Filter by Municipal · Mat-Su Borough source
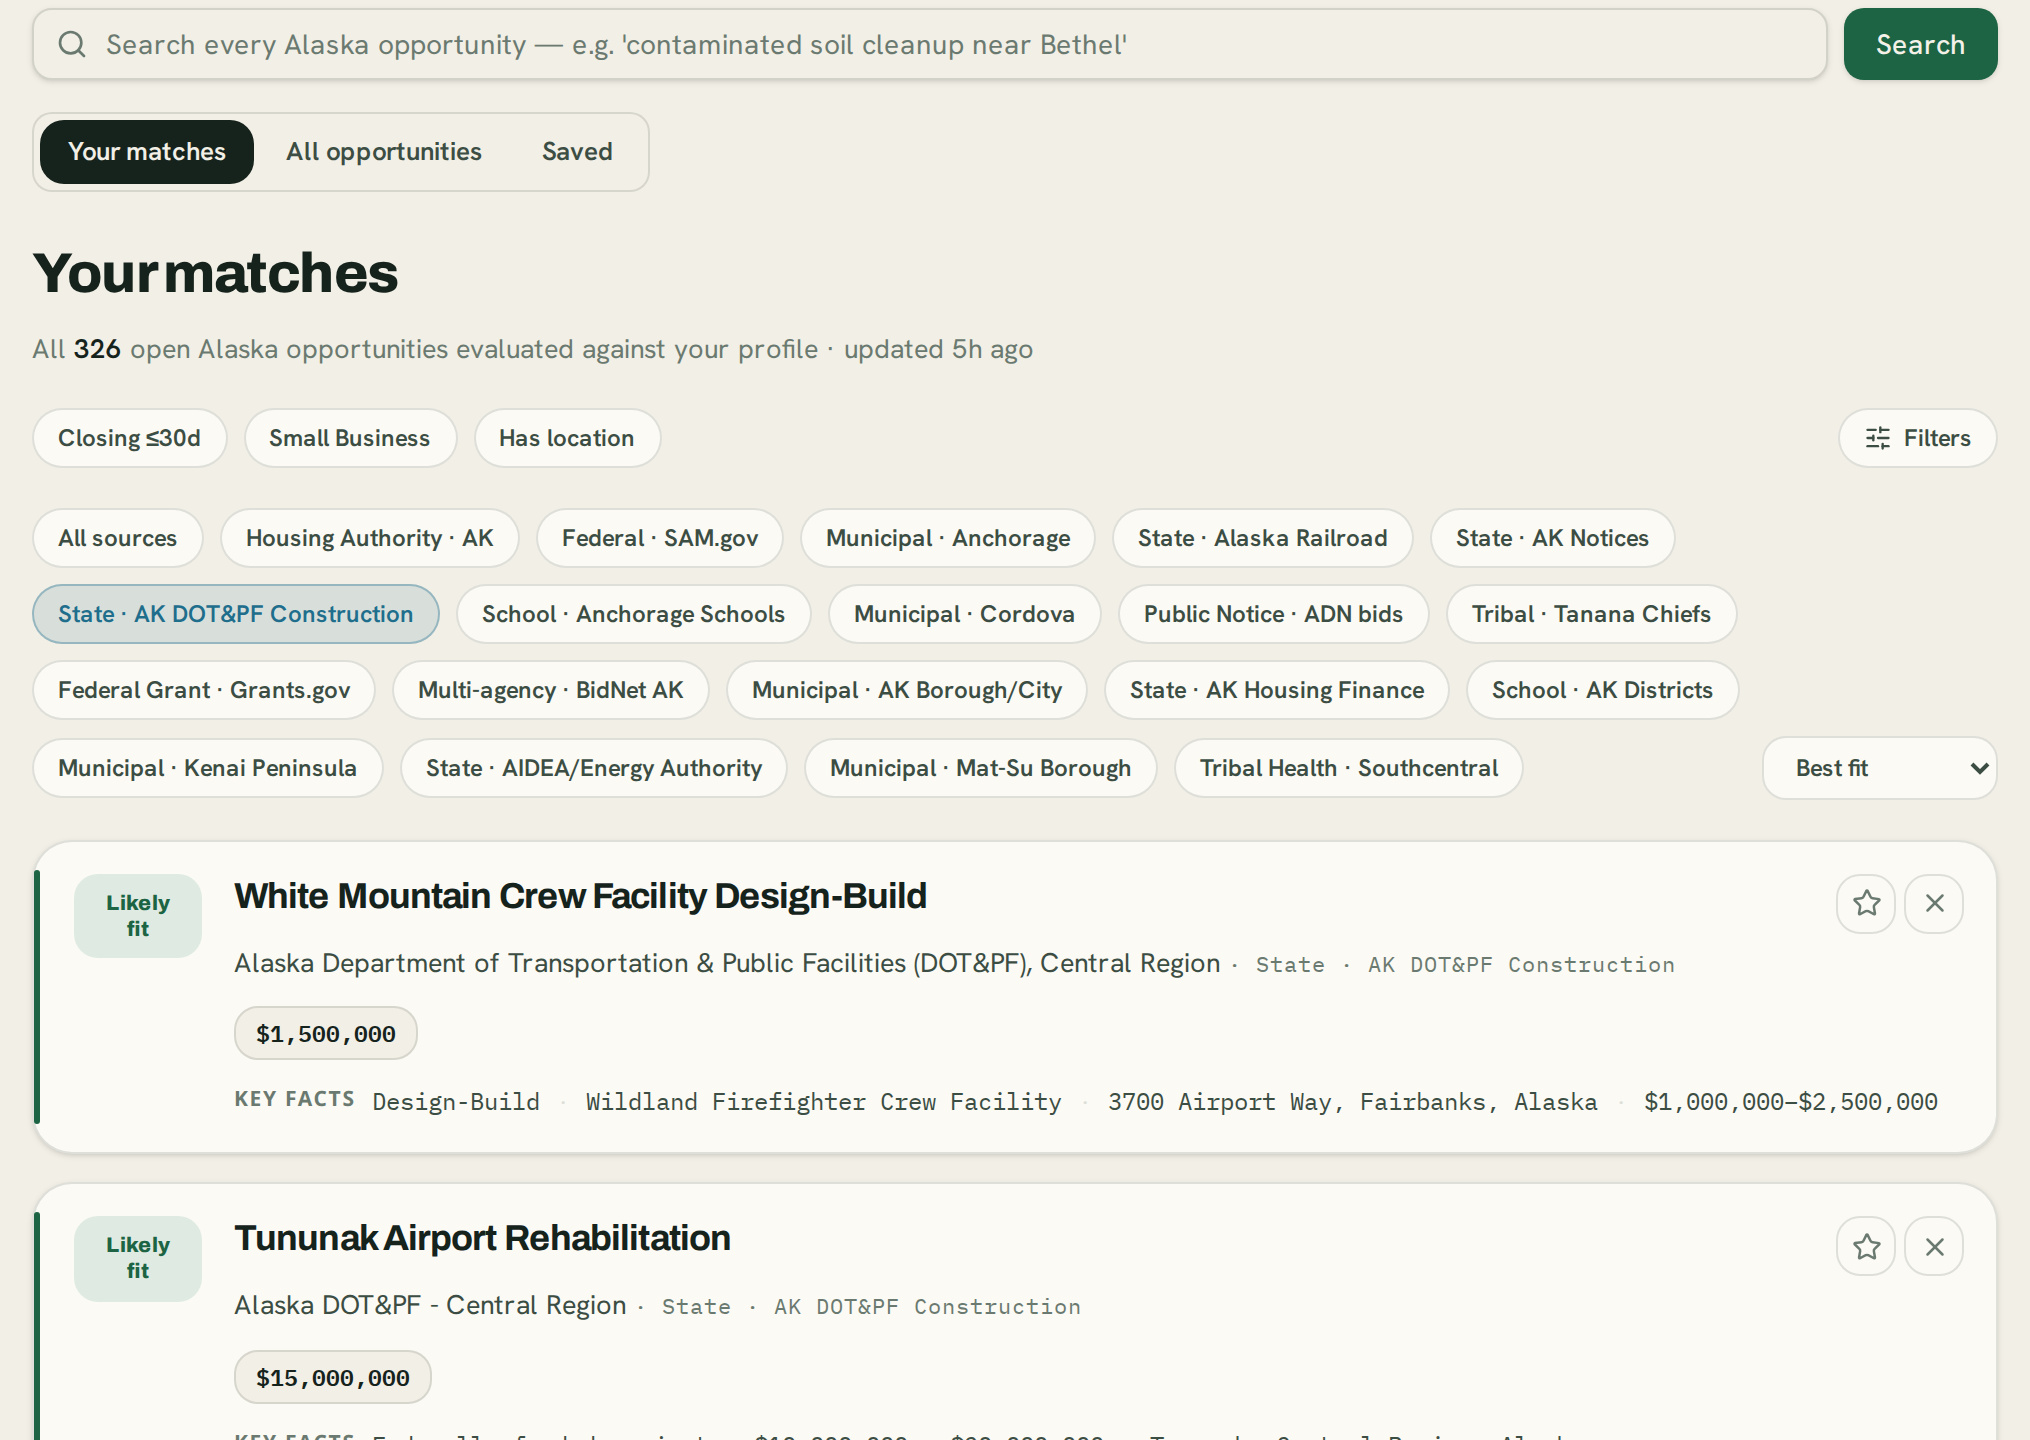This screenshot has width=2030, height=1440. coord(981,768)
